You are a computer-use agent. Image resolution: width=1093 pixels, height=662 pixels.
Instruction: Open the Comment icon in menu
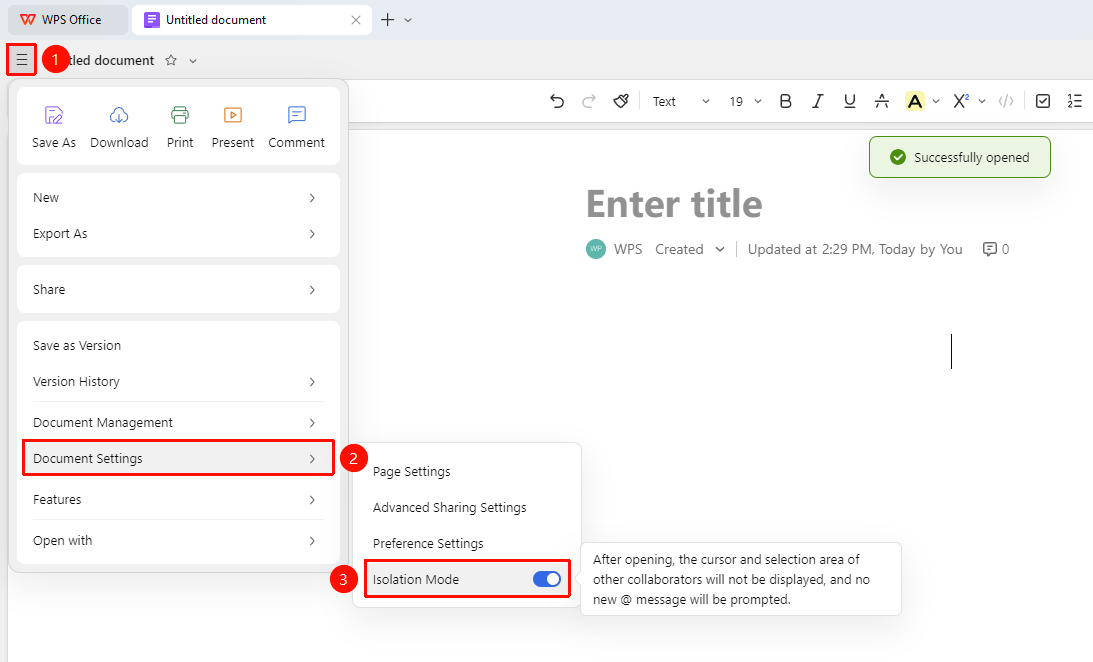pyautogui.click(x=297, y=115)
